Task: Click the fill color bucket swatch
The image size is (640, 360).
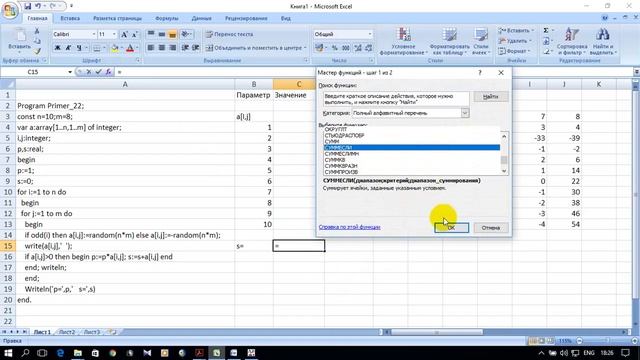Action: click(x=115, y=48)
